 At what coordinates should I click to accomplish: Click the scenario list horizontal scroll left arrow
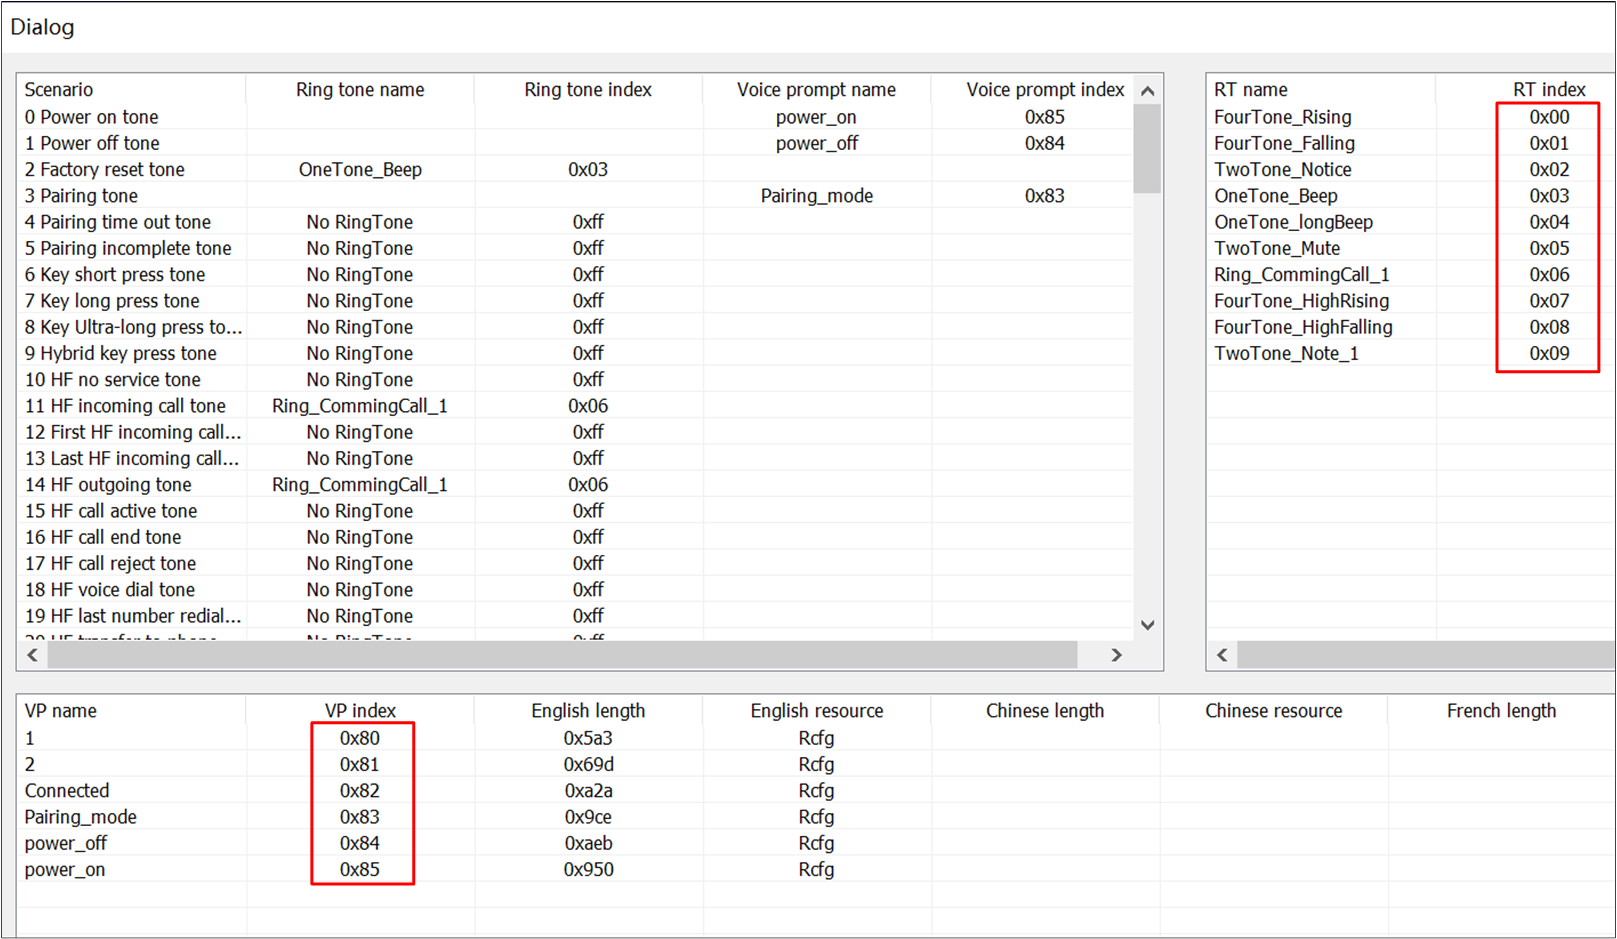click(32, 655)
